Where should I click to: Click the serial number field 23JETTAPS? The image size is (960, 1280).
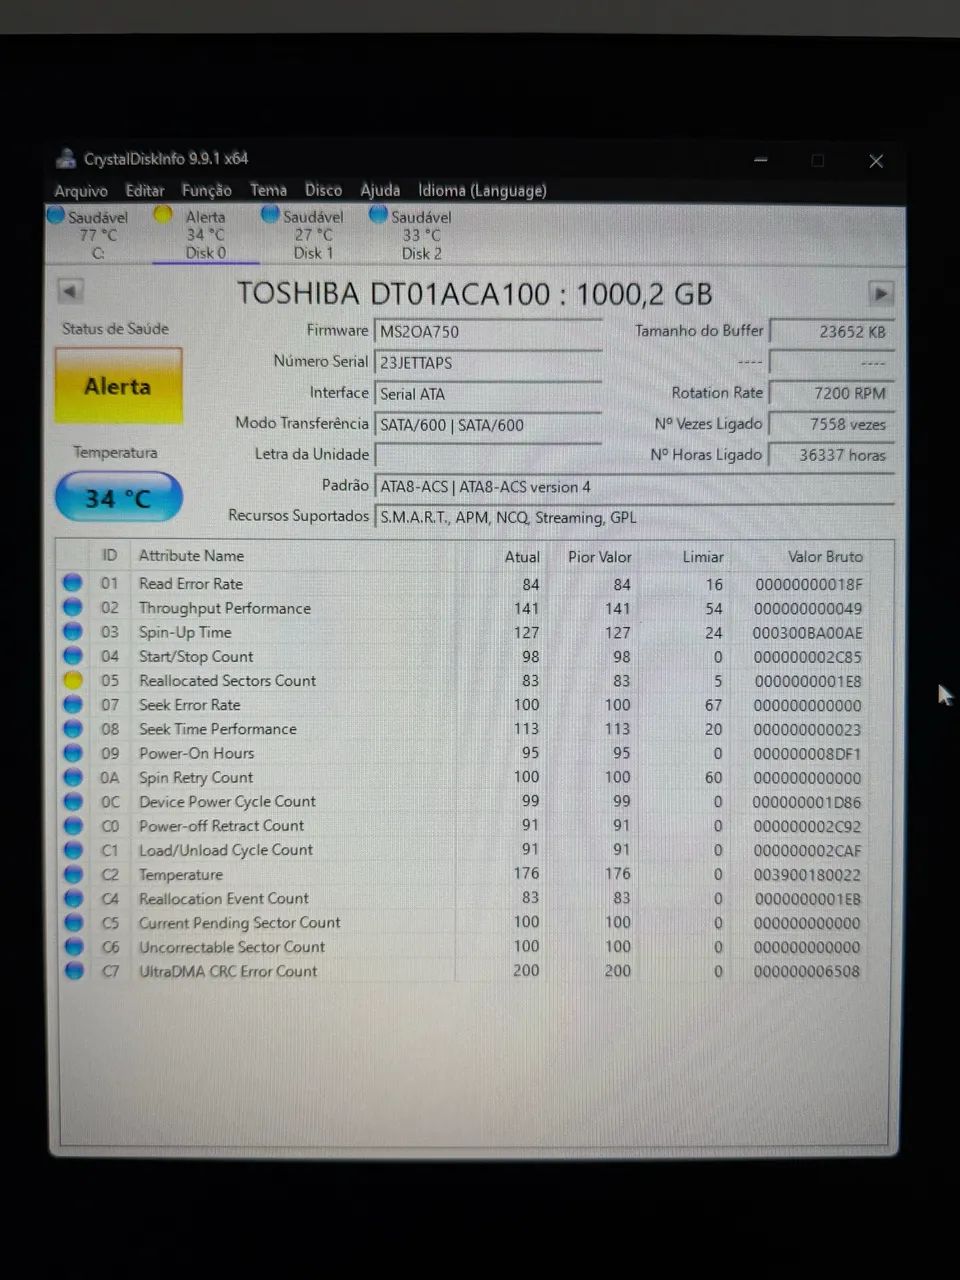point(488,363)
